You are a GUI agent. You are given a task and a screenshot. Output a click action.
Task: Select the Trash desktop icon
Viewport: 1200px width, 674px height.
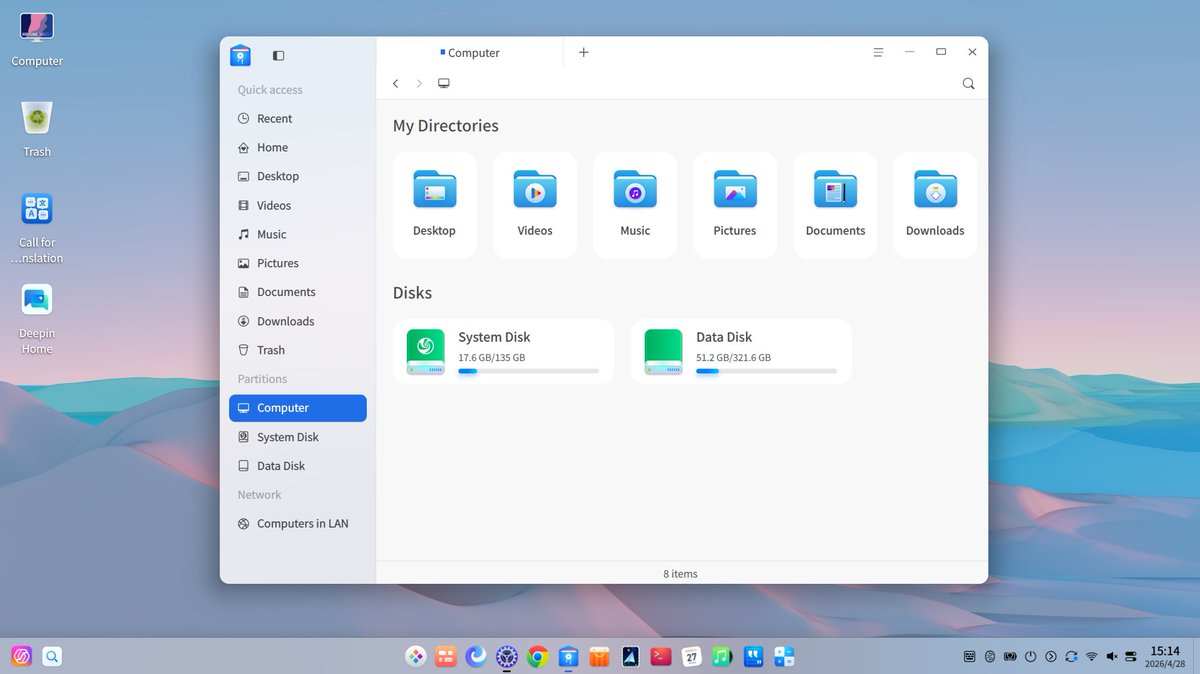tap(37, 129)
